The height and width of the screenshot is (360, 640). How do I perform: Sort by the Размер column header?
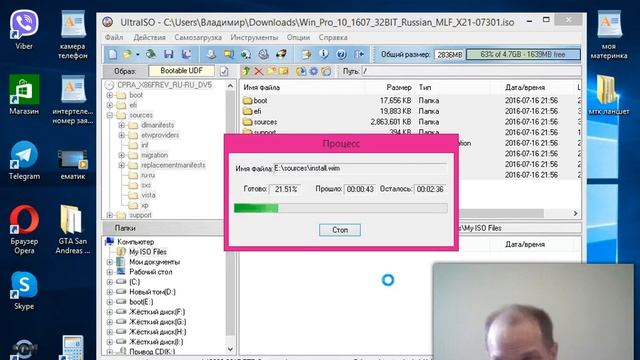click(399, 87)
